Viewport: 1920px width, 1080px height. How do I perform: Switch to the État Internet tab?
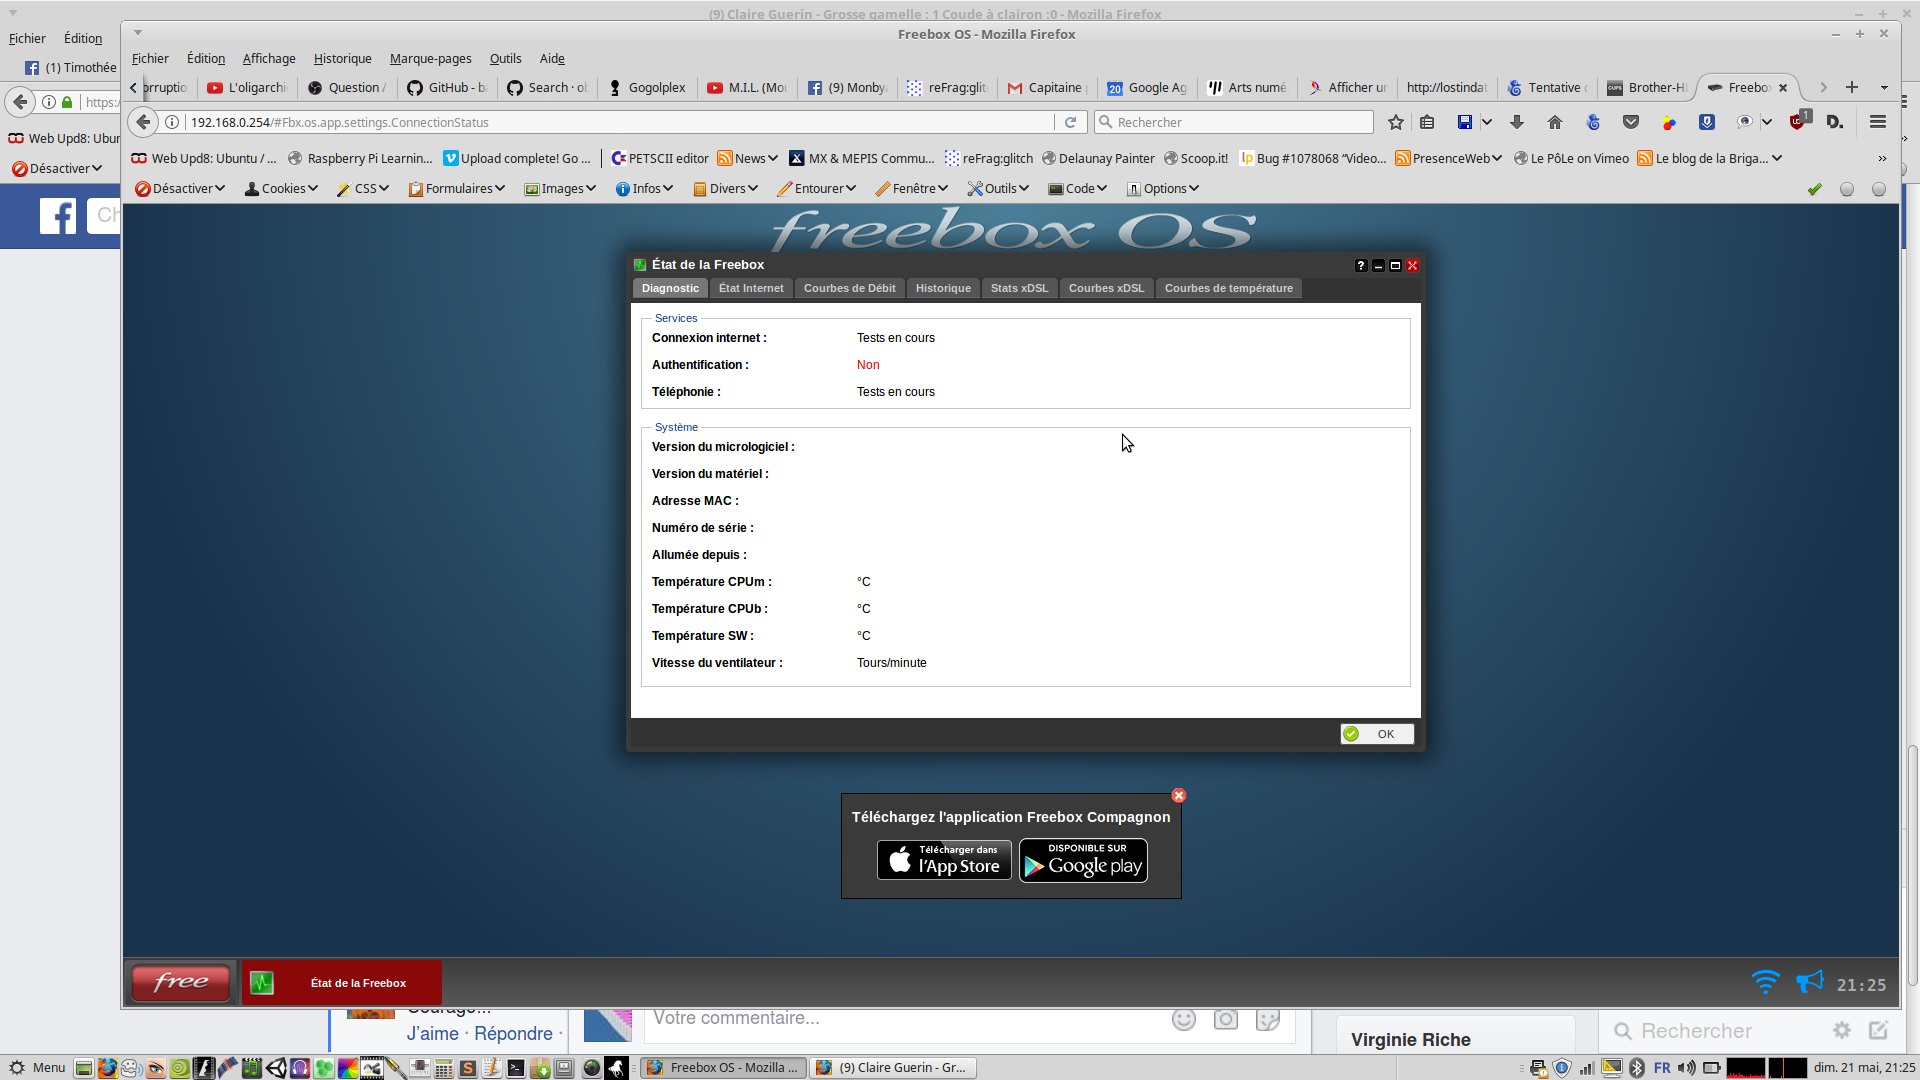(x=751, y=289)
